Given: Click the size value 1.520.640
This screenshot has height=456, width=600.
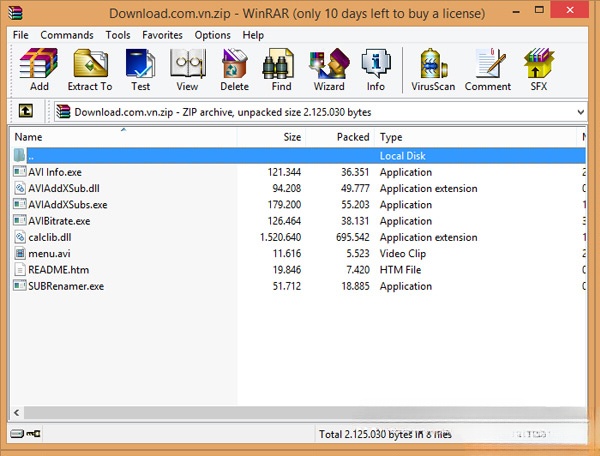Looking at the screenshot, I should 280,237.
